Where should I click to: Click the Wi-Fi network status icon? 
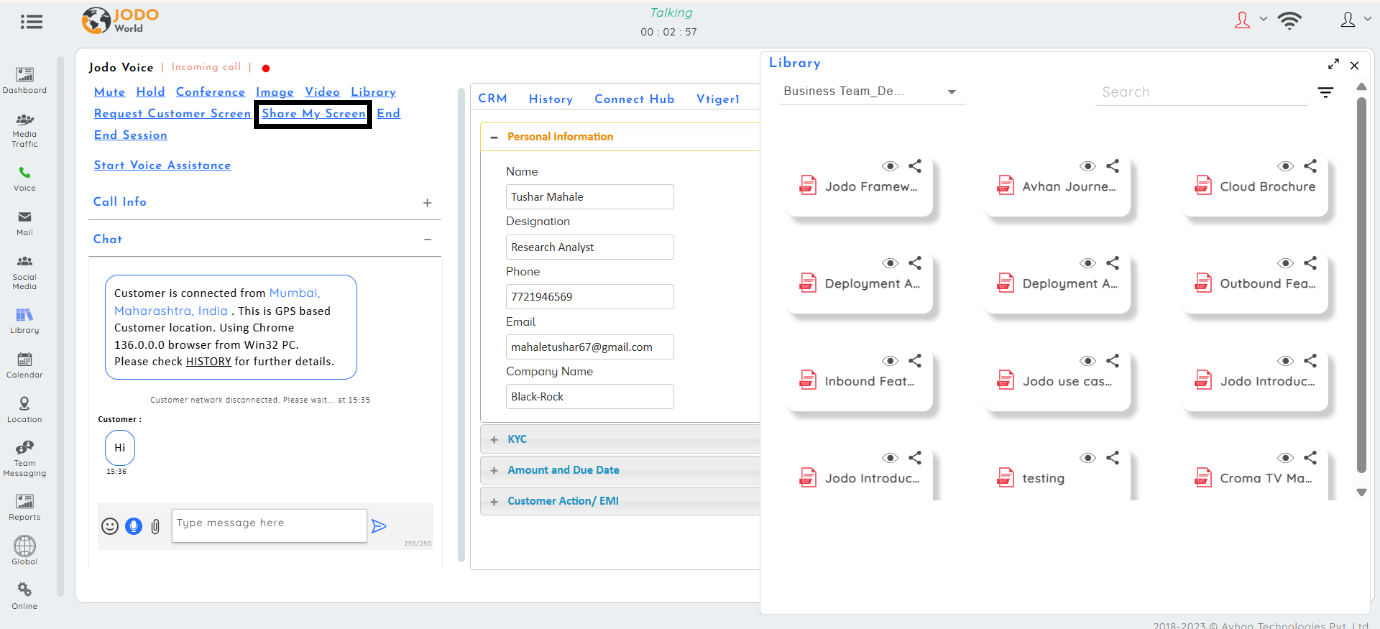pyautogui.click(x=1290, y=20)
